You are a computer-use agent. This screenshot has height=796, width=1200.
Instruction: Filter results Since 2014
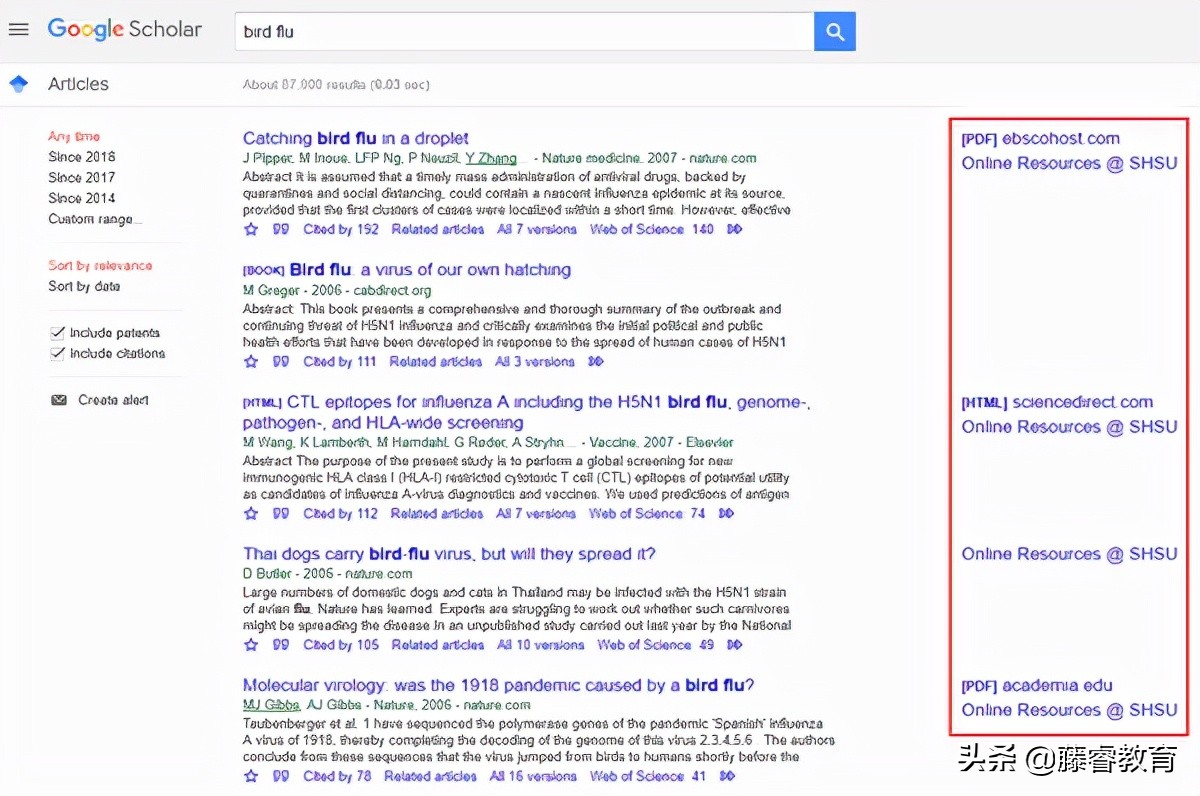(82, 198)
